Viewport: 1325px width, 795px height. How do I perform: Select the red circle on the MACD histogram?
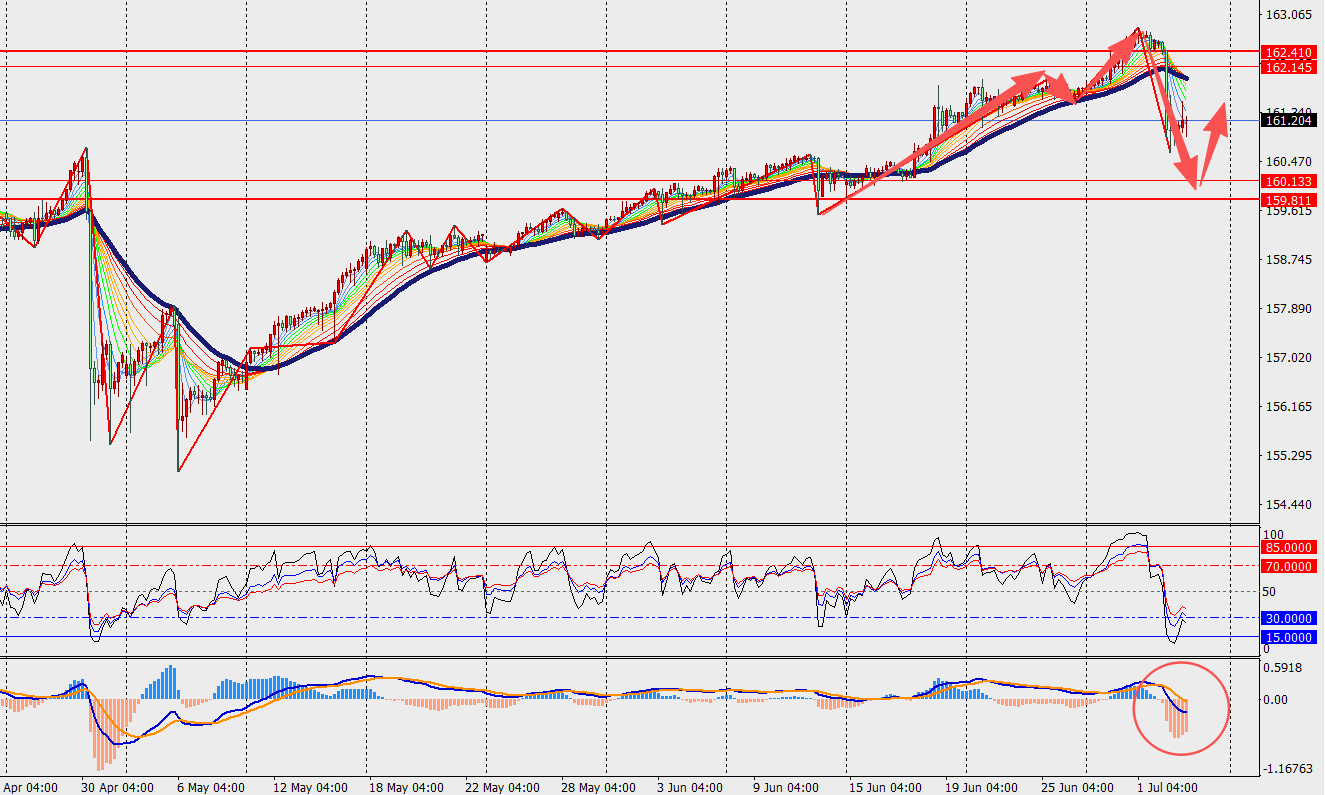pyautogui.click(x=1180, y=708)
